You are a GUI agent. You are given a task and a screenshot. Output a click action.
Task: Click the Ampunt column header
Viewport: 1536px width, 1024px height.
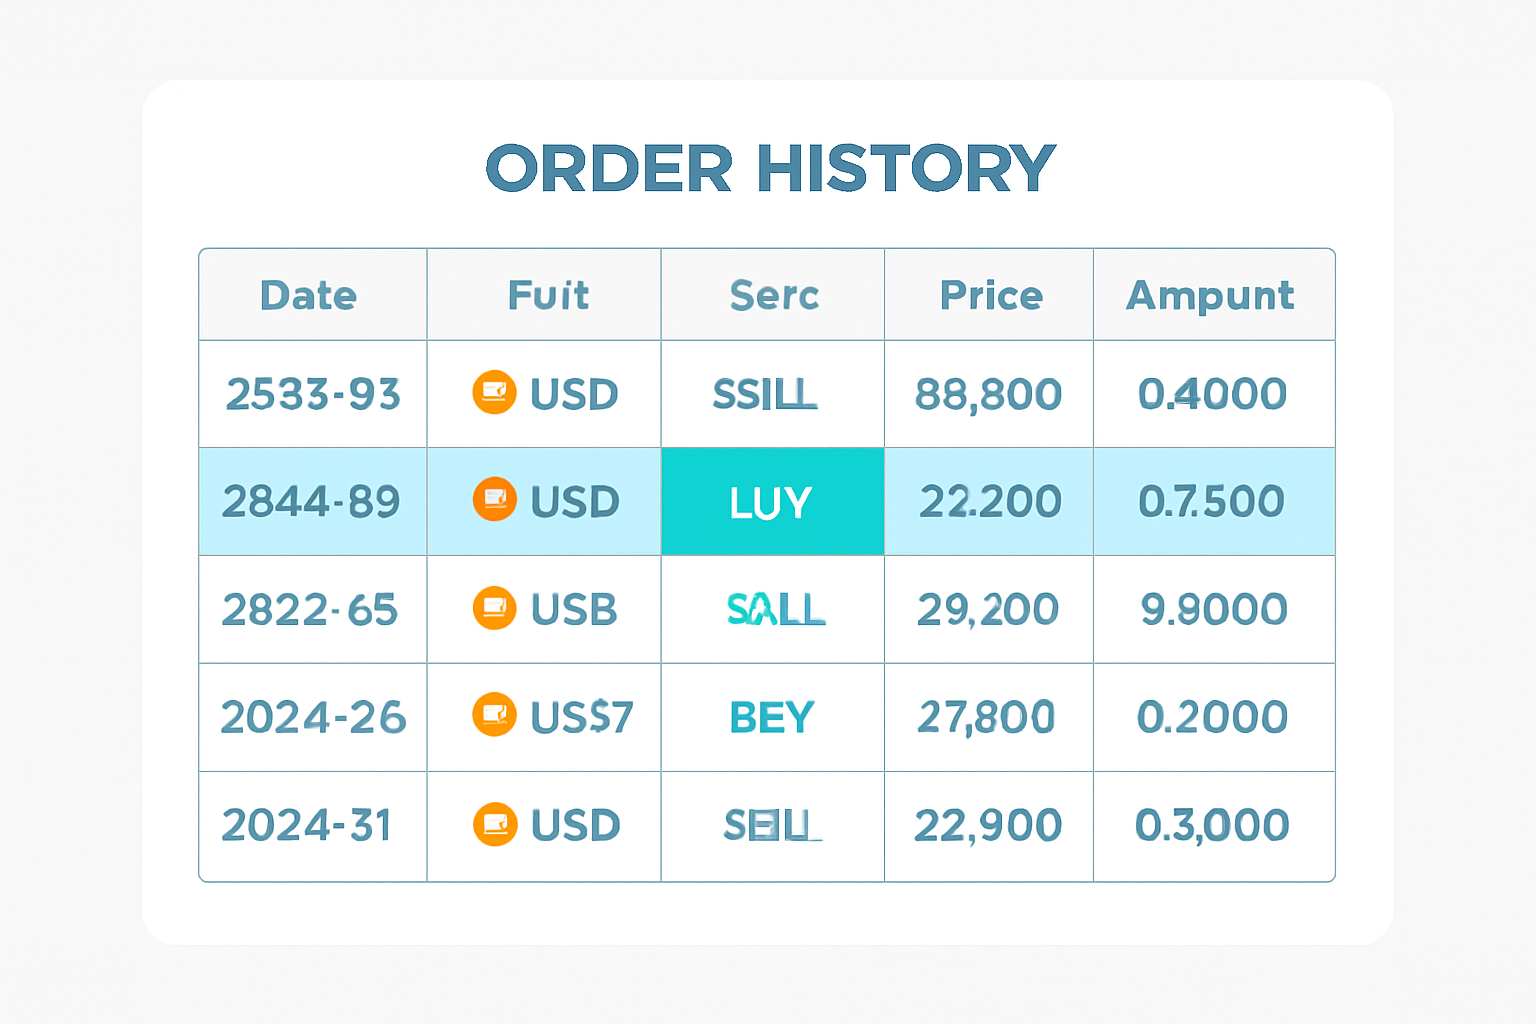(1210, 296)
